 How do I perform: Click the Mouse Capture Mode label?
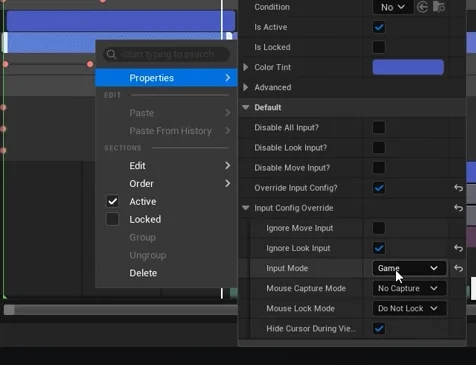coord(306,288)
